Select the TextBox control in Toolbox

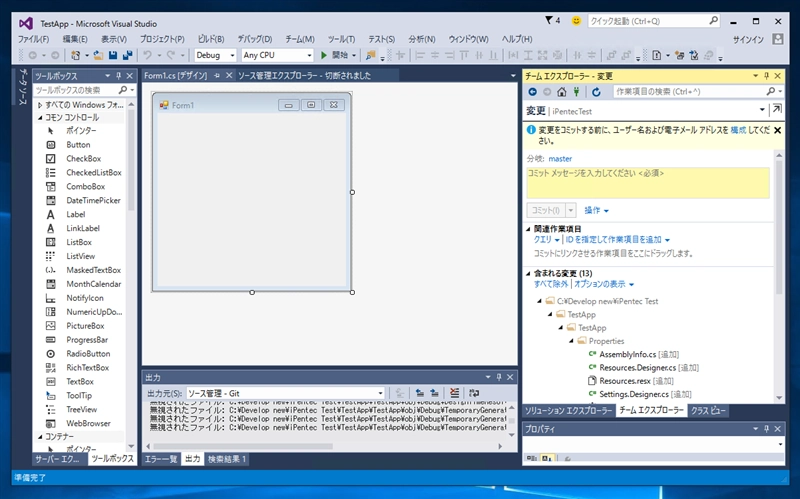[x=80, y=382]
